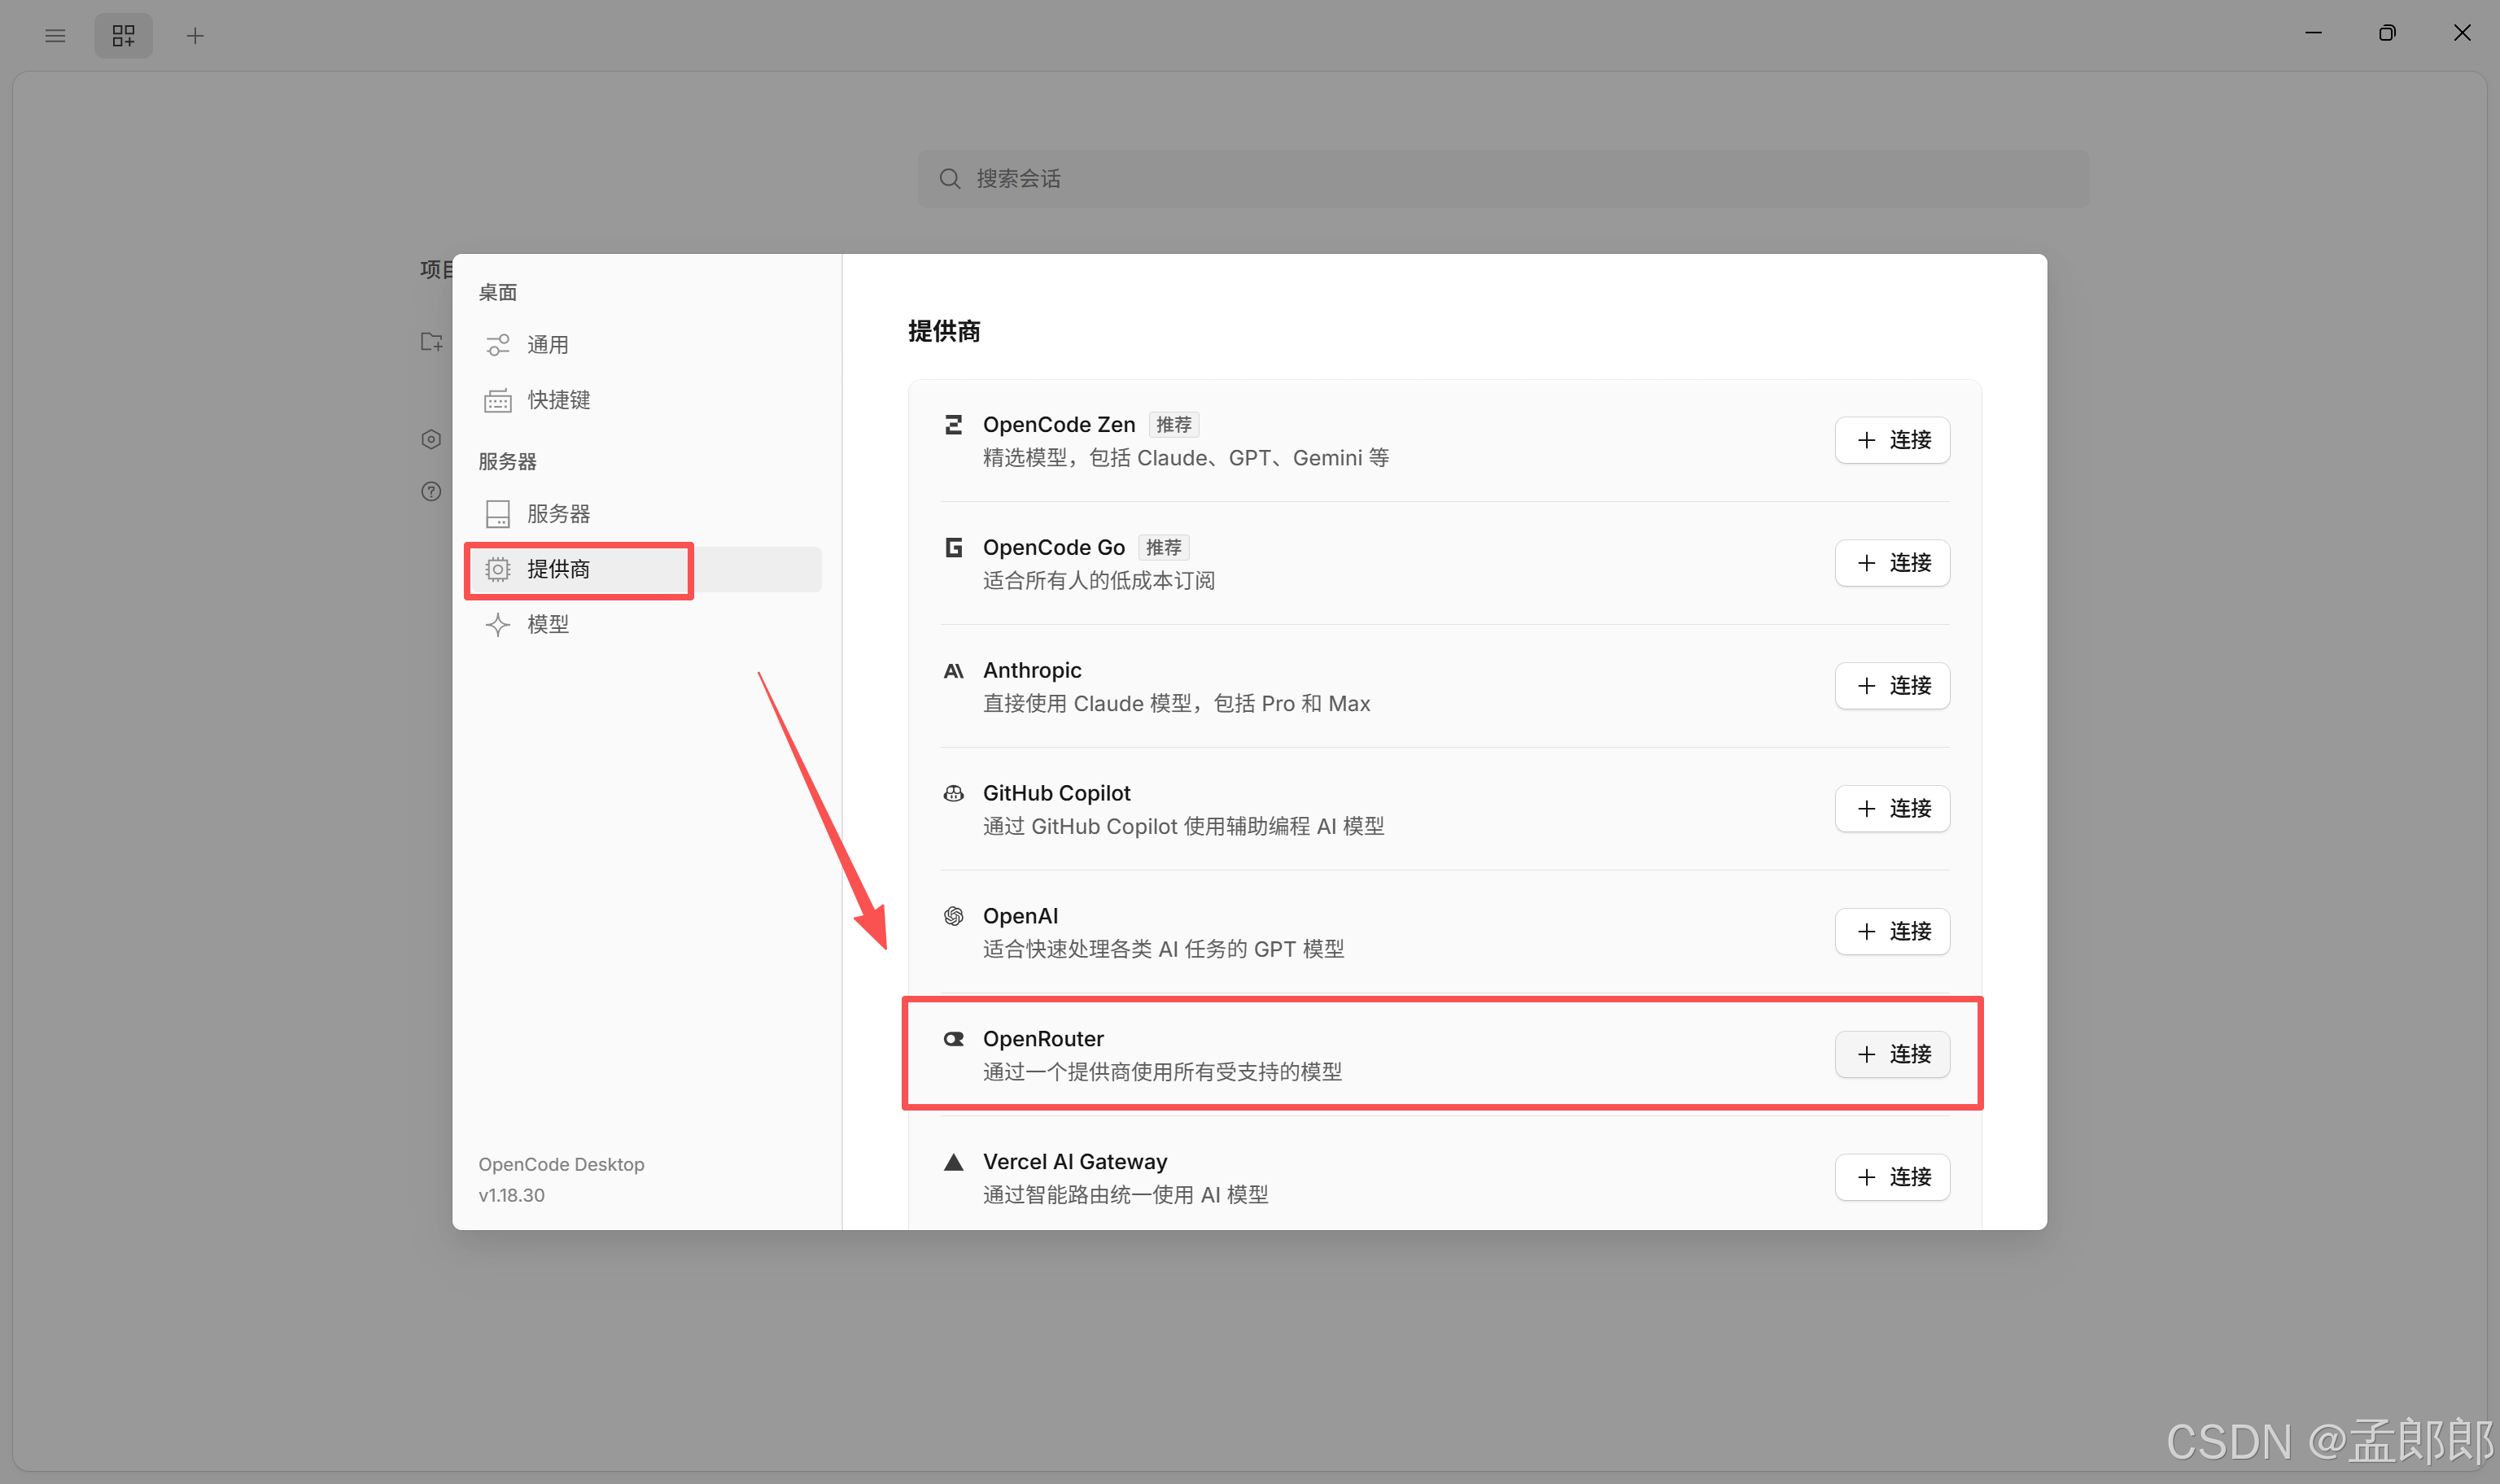Click description 精选模型，包括 Claude、GPT、Gemini 等

(x=1186, y=458)
